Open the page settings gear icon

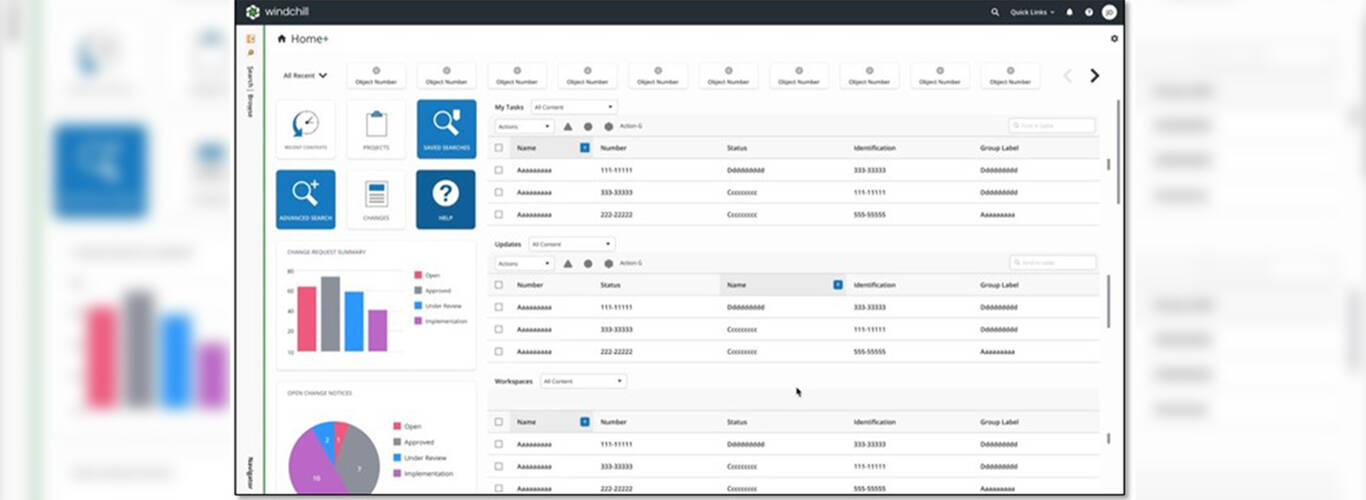[x=1114, y=39]
